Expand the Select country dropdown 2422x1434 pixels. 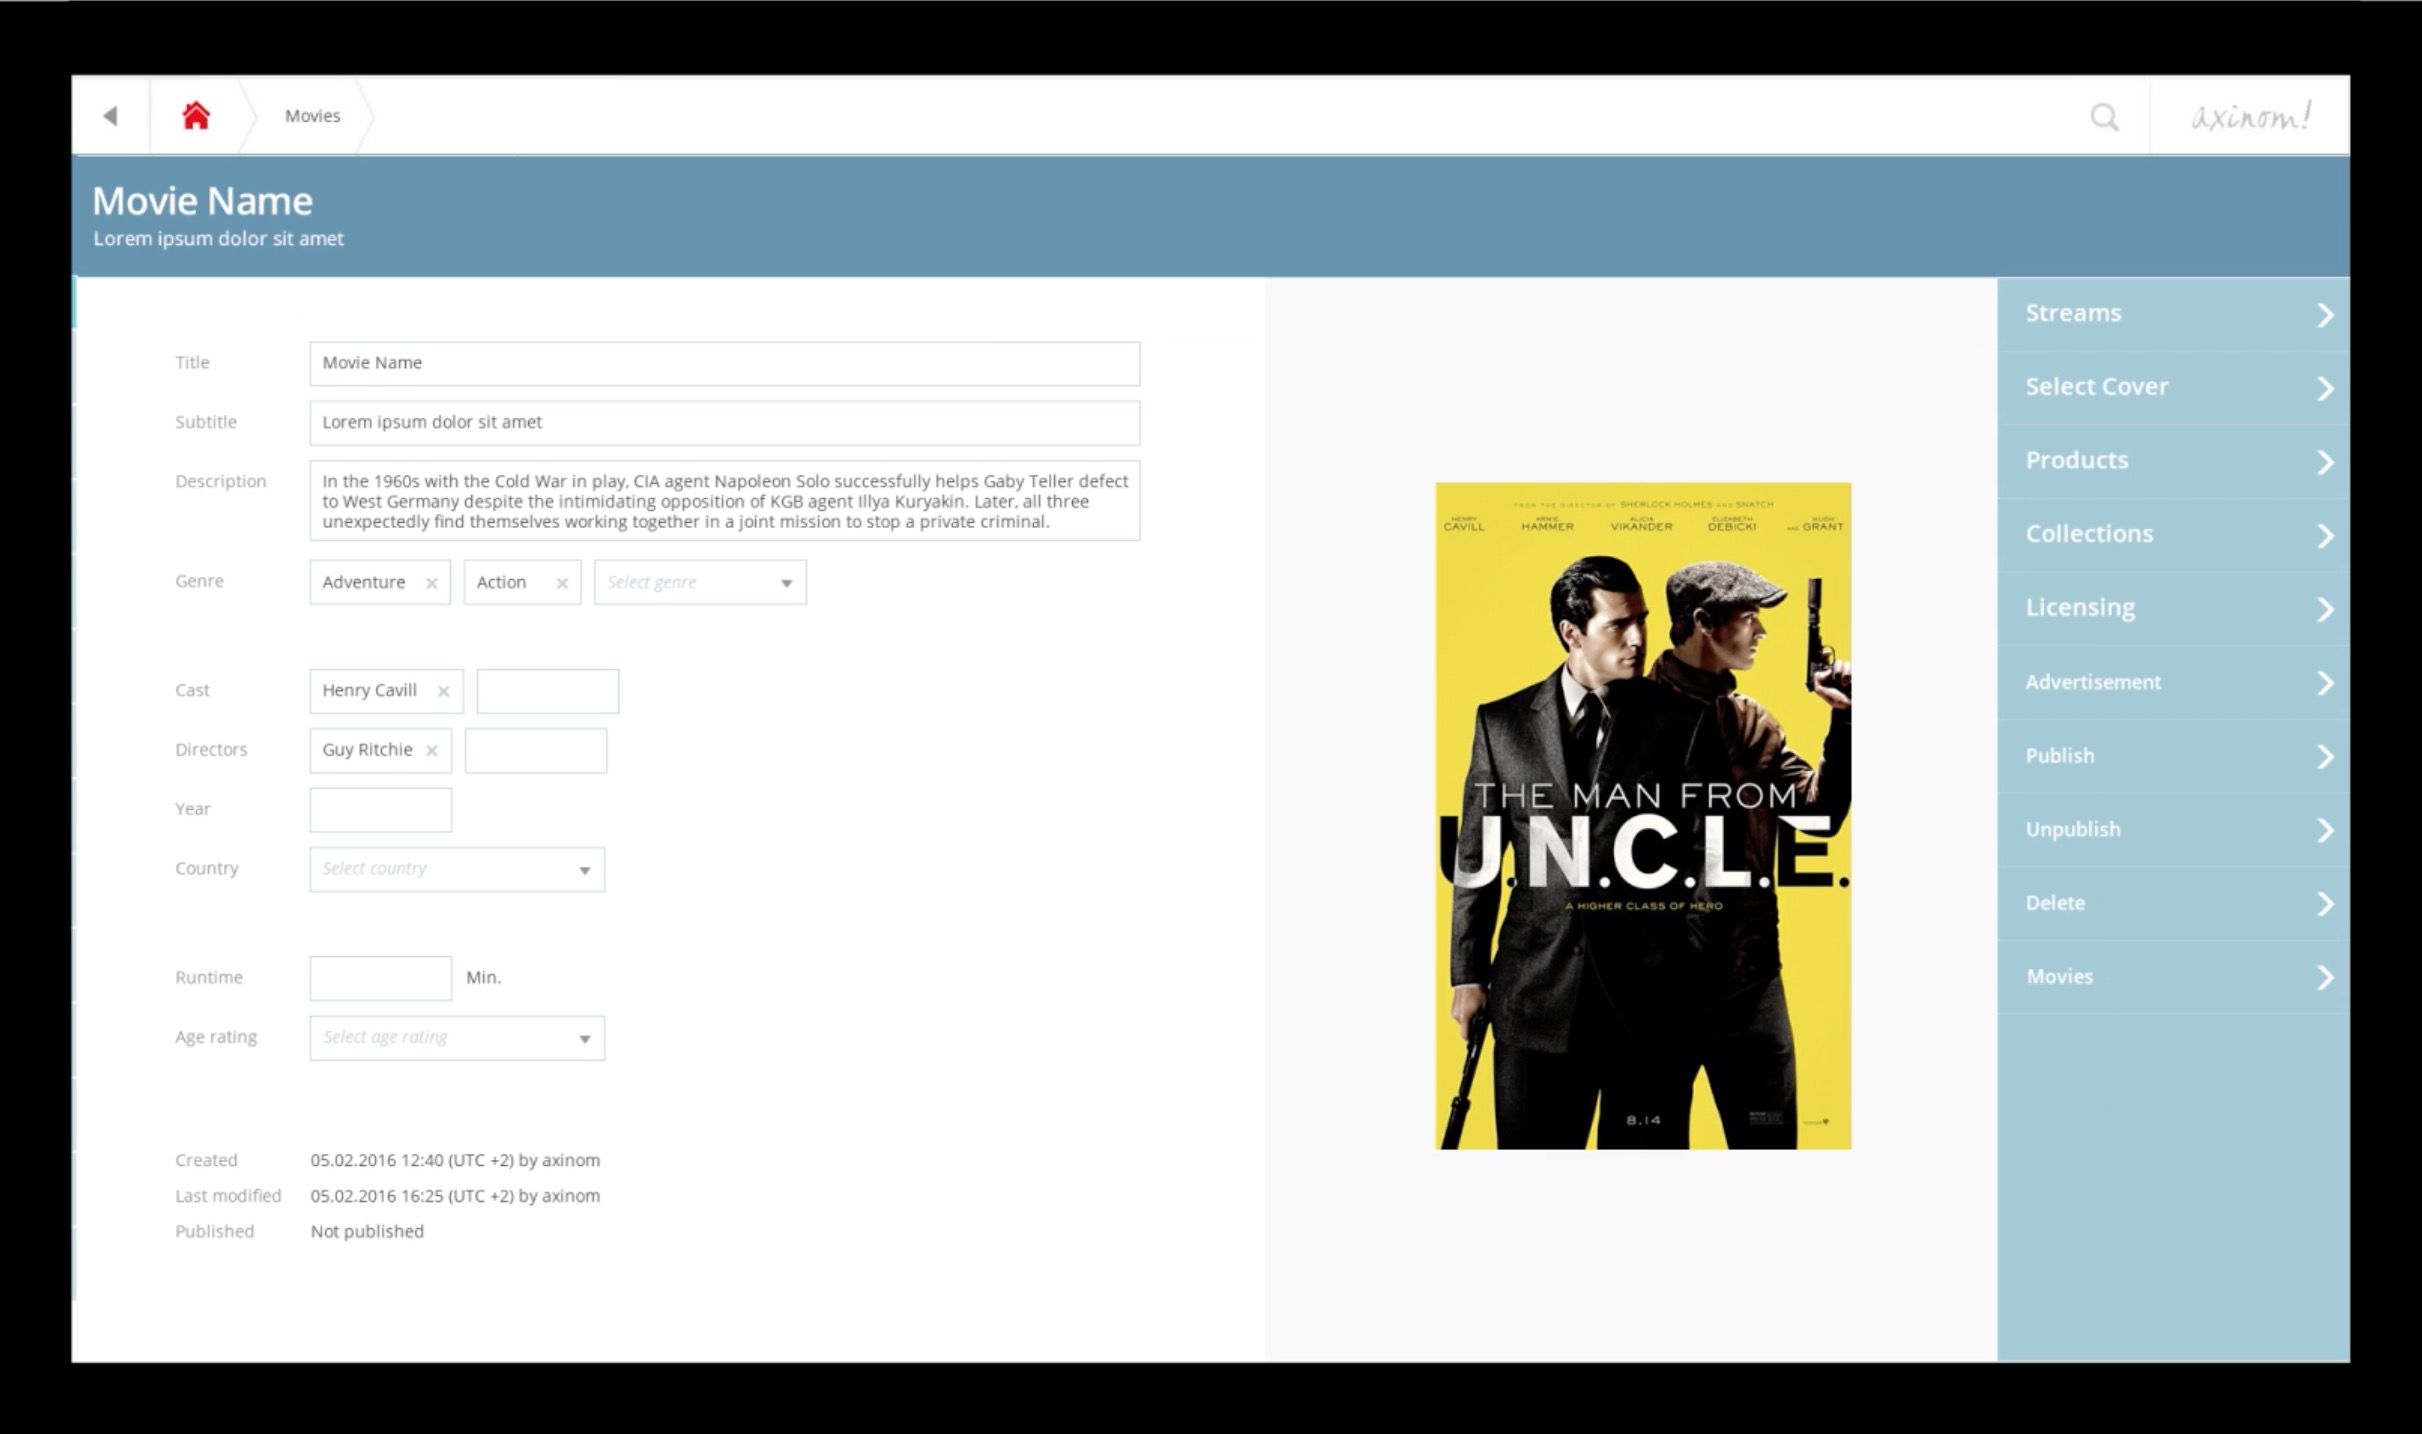[x=457, y=869]
